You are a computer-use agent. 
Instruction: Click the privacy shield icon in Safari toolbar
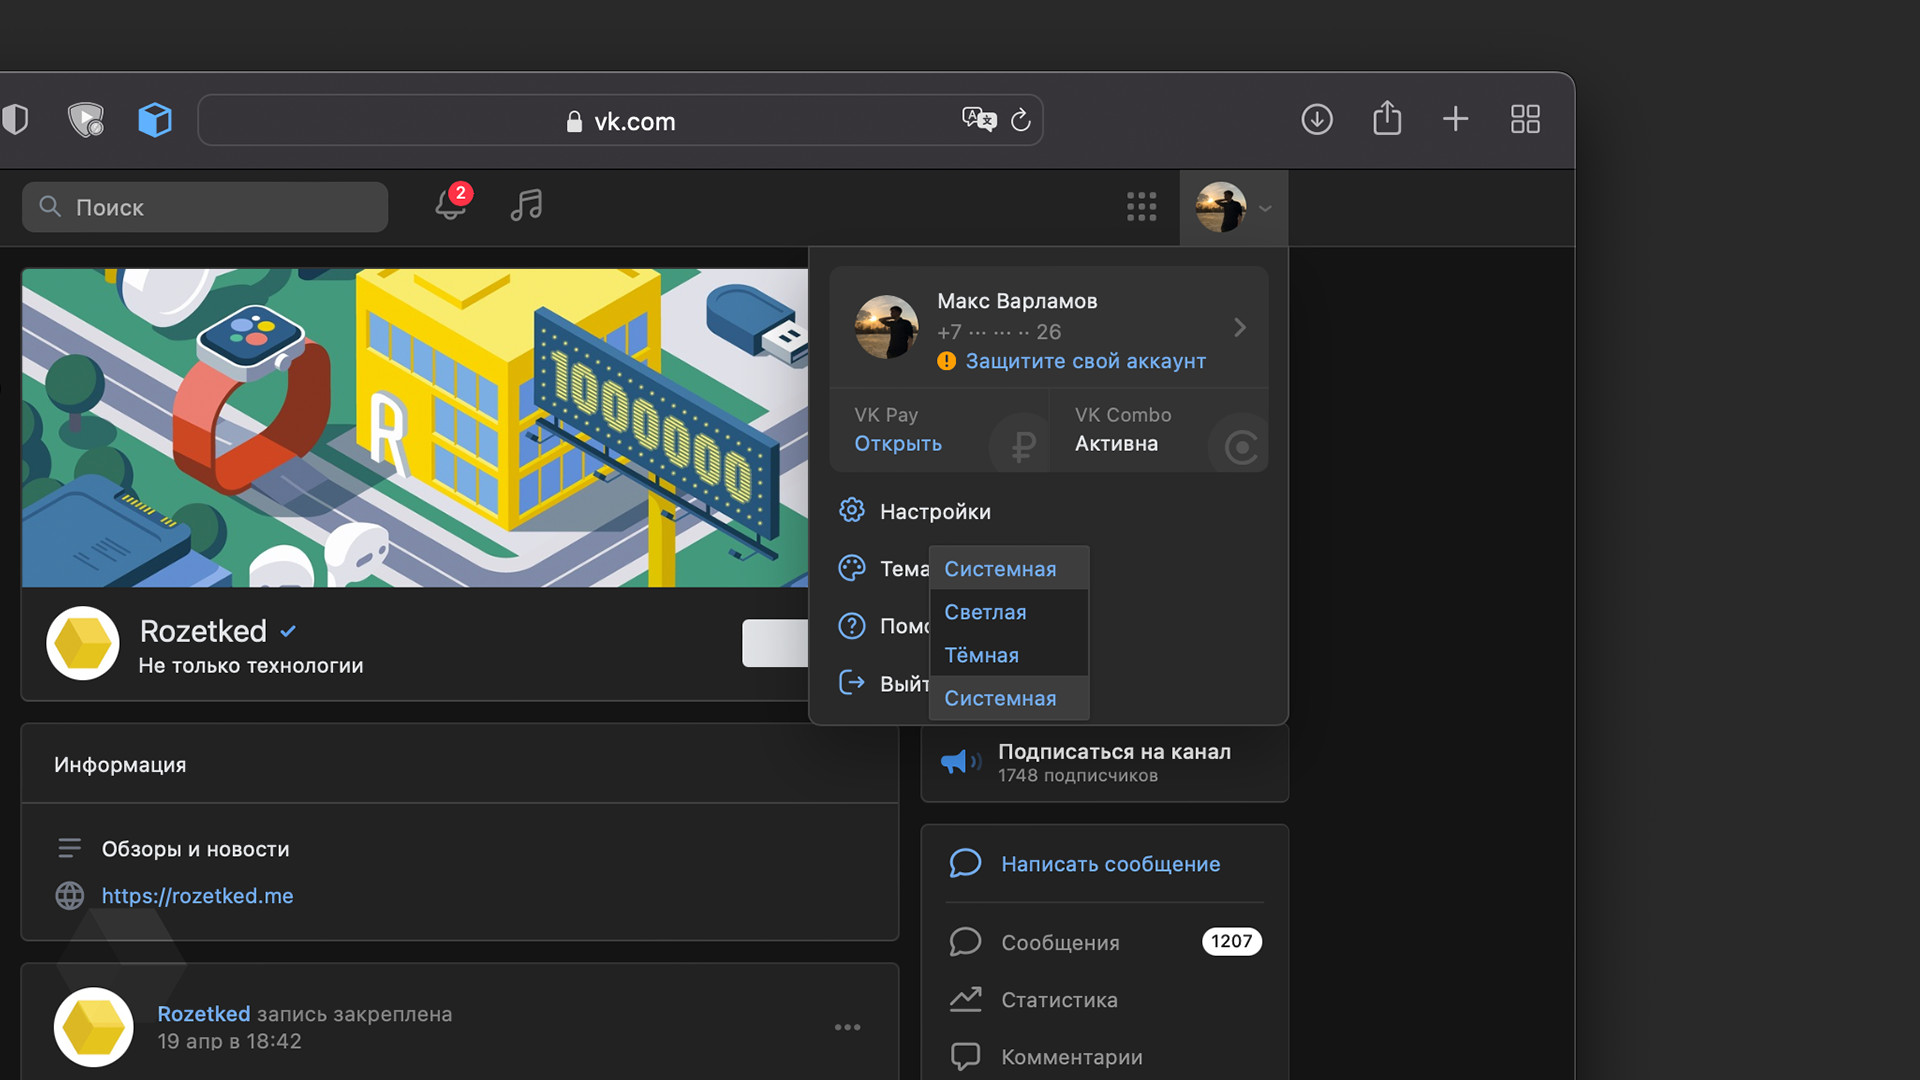pos(15,120)
